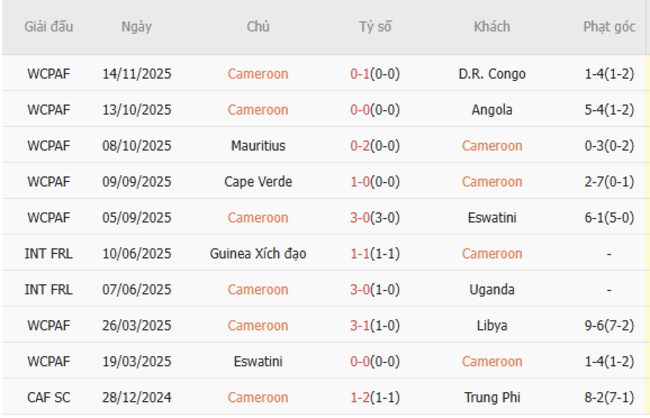Click the 9-6(7-2) corner kick stat
The height and width of the screenshot is (418, 650).
point(609,326)
